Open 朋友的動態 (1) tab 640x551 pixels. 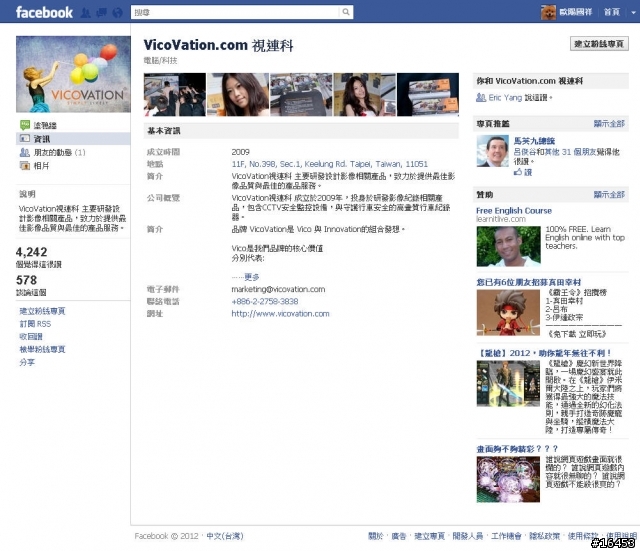pyautogui.click(x=60, y=152)
